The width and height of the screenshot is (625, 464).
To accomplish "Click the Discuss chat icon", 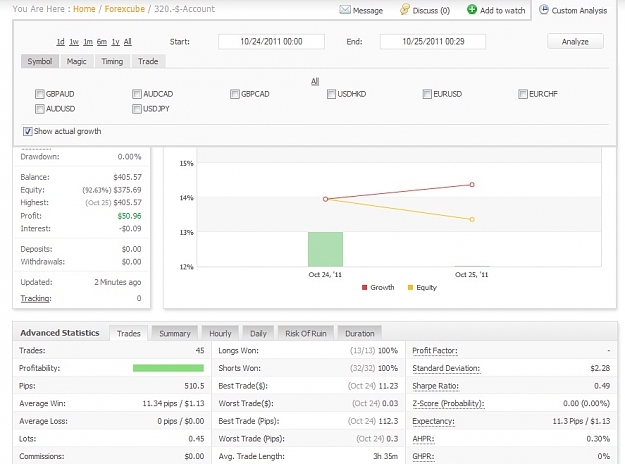I will click(405, 10).
